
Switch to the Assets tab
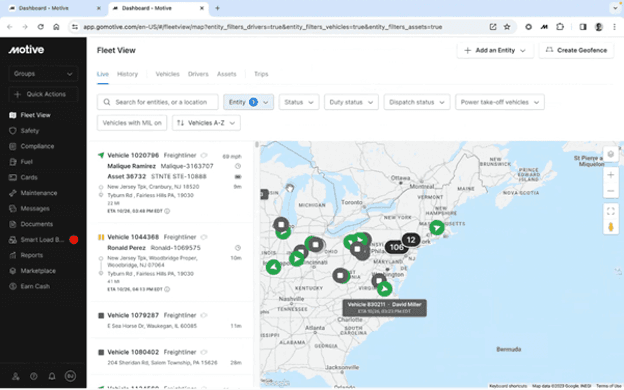click(226, 74)
